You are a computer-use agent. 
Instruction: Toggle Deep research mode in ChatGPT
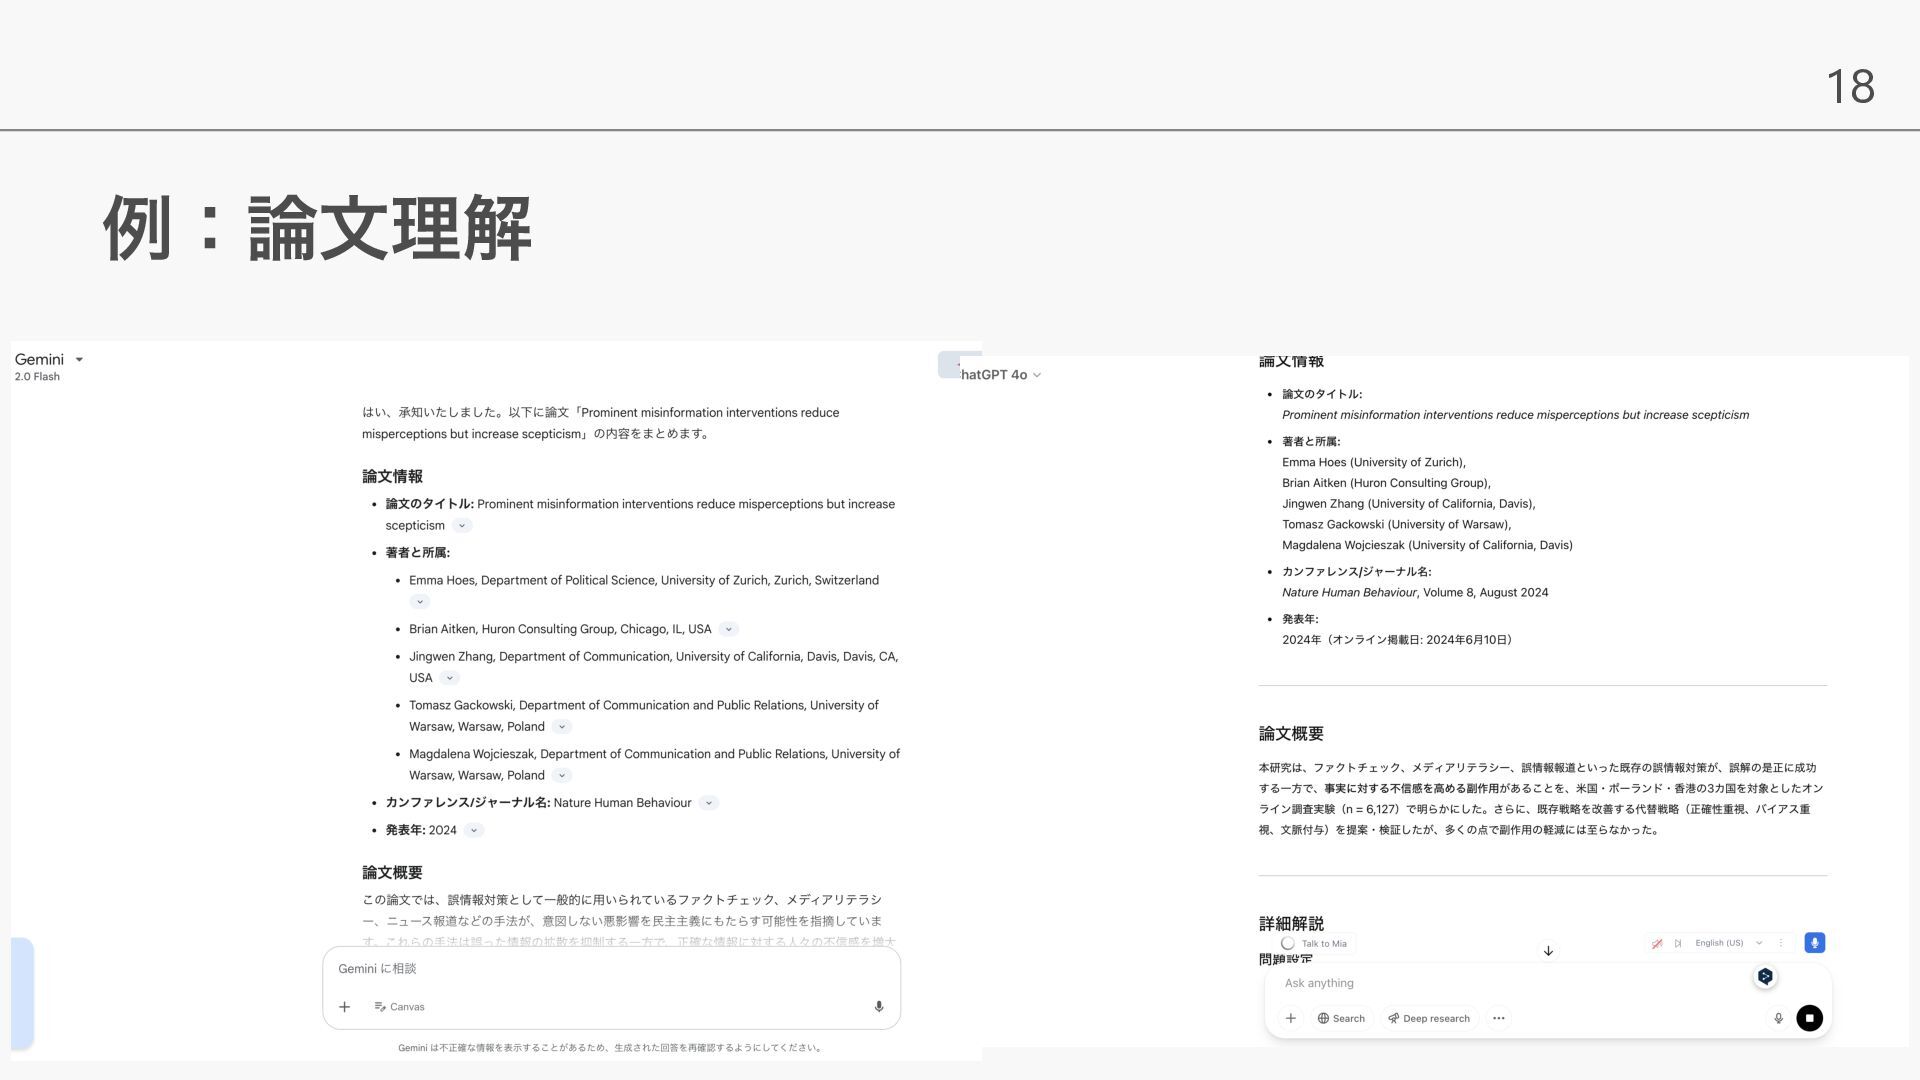[x=1428, y=1018]
